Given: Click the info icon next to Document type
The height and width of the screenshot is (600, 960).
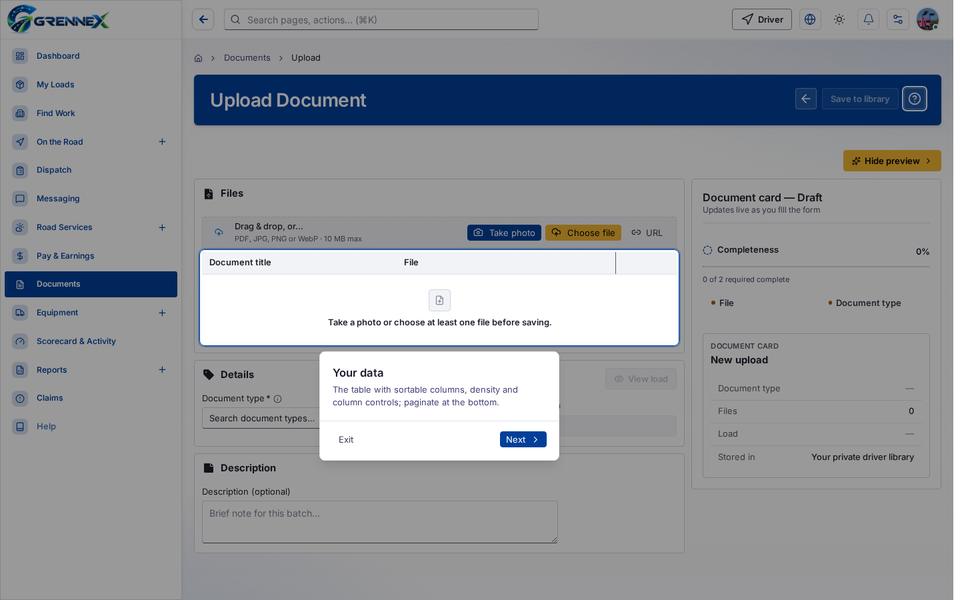Looking at the screenshot, I should tap(278, 399).
